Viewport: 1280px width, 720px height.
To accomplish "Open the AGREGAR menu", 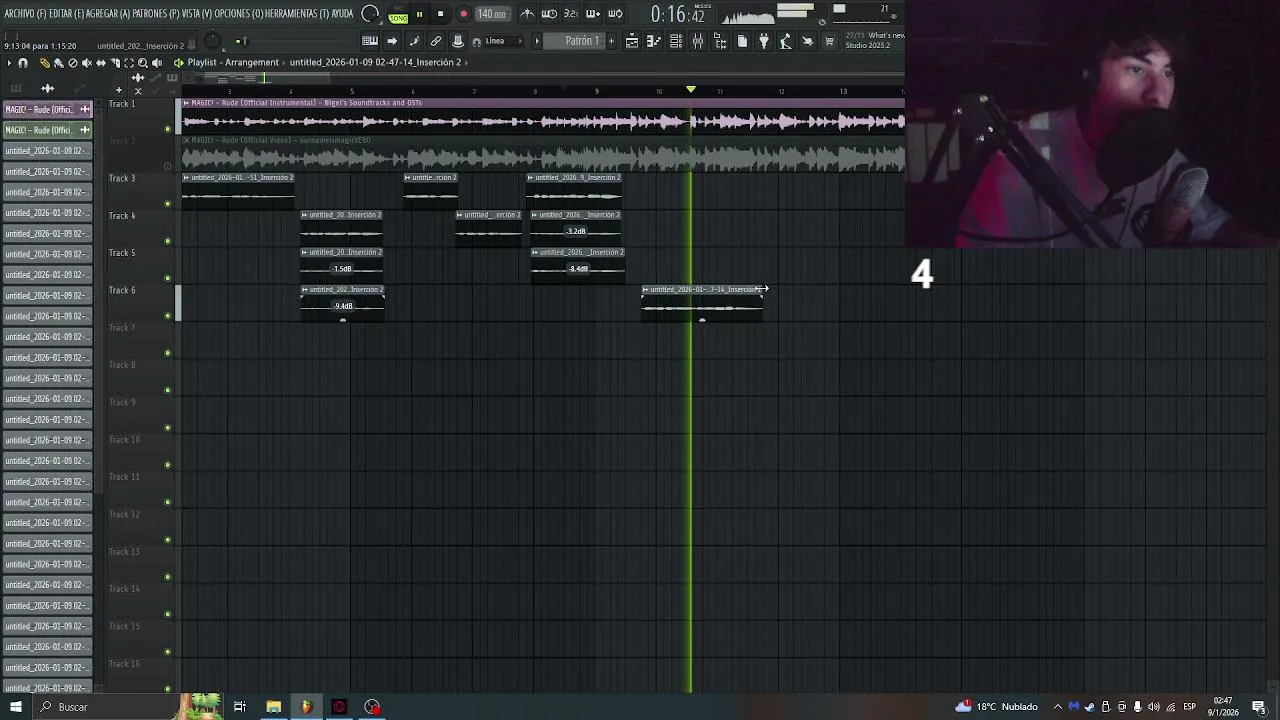I will pyautogui.click(x=108, y=14).
